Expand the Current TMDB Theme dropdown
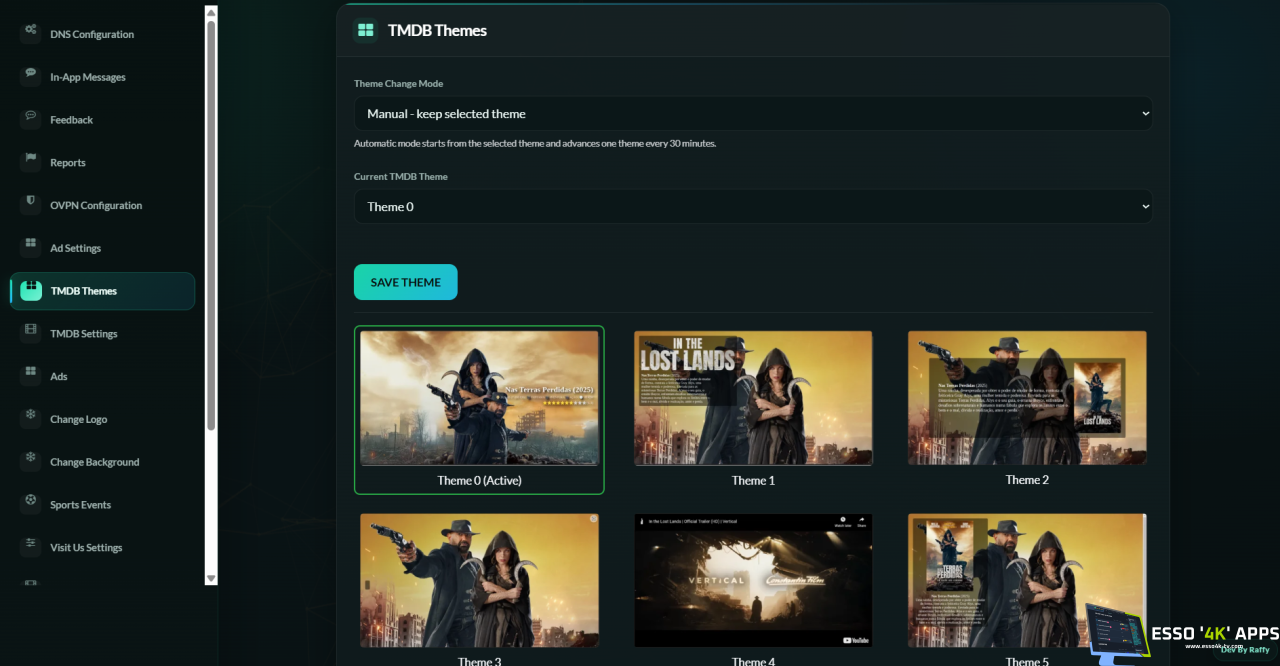 [753, 207]
